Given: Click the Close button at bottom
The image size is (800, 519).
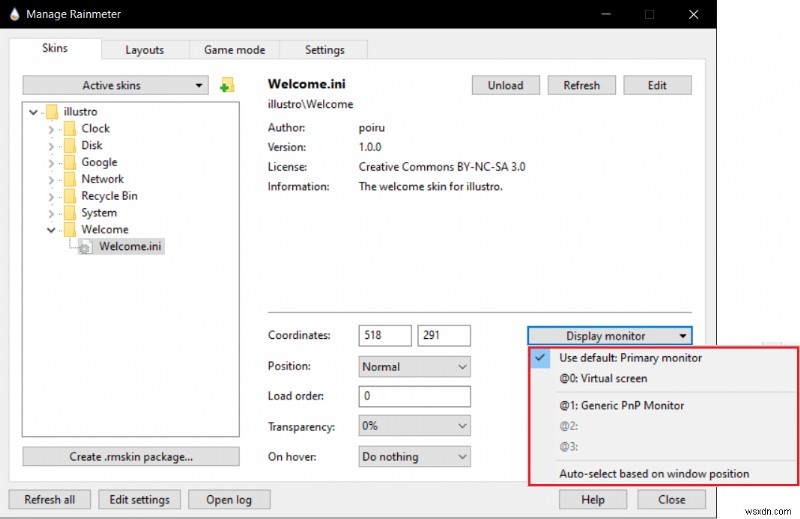Looking at the screenshot, I should (671, 499).
